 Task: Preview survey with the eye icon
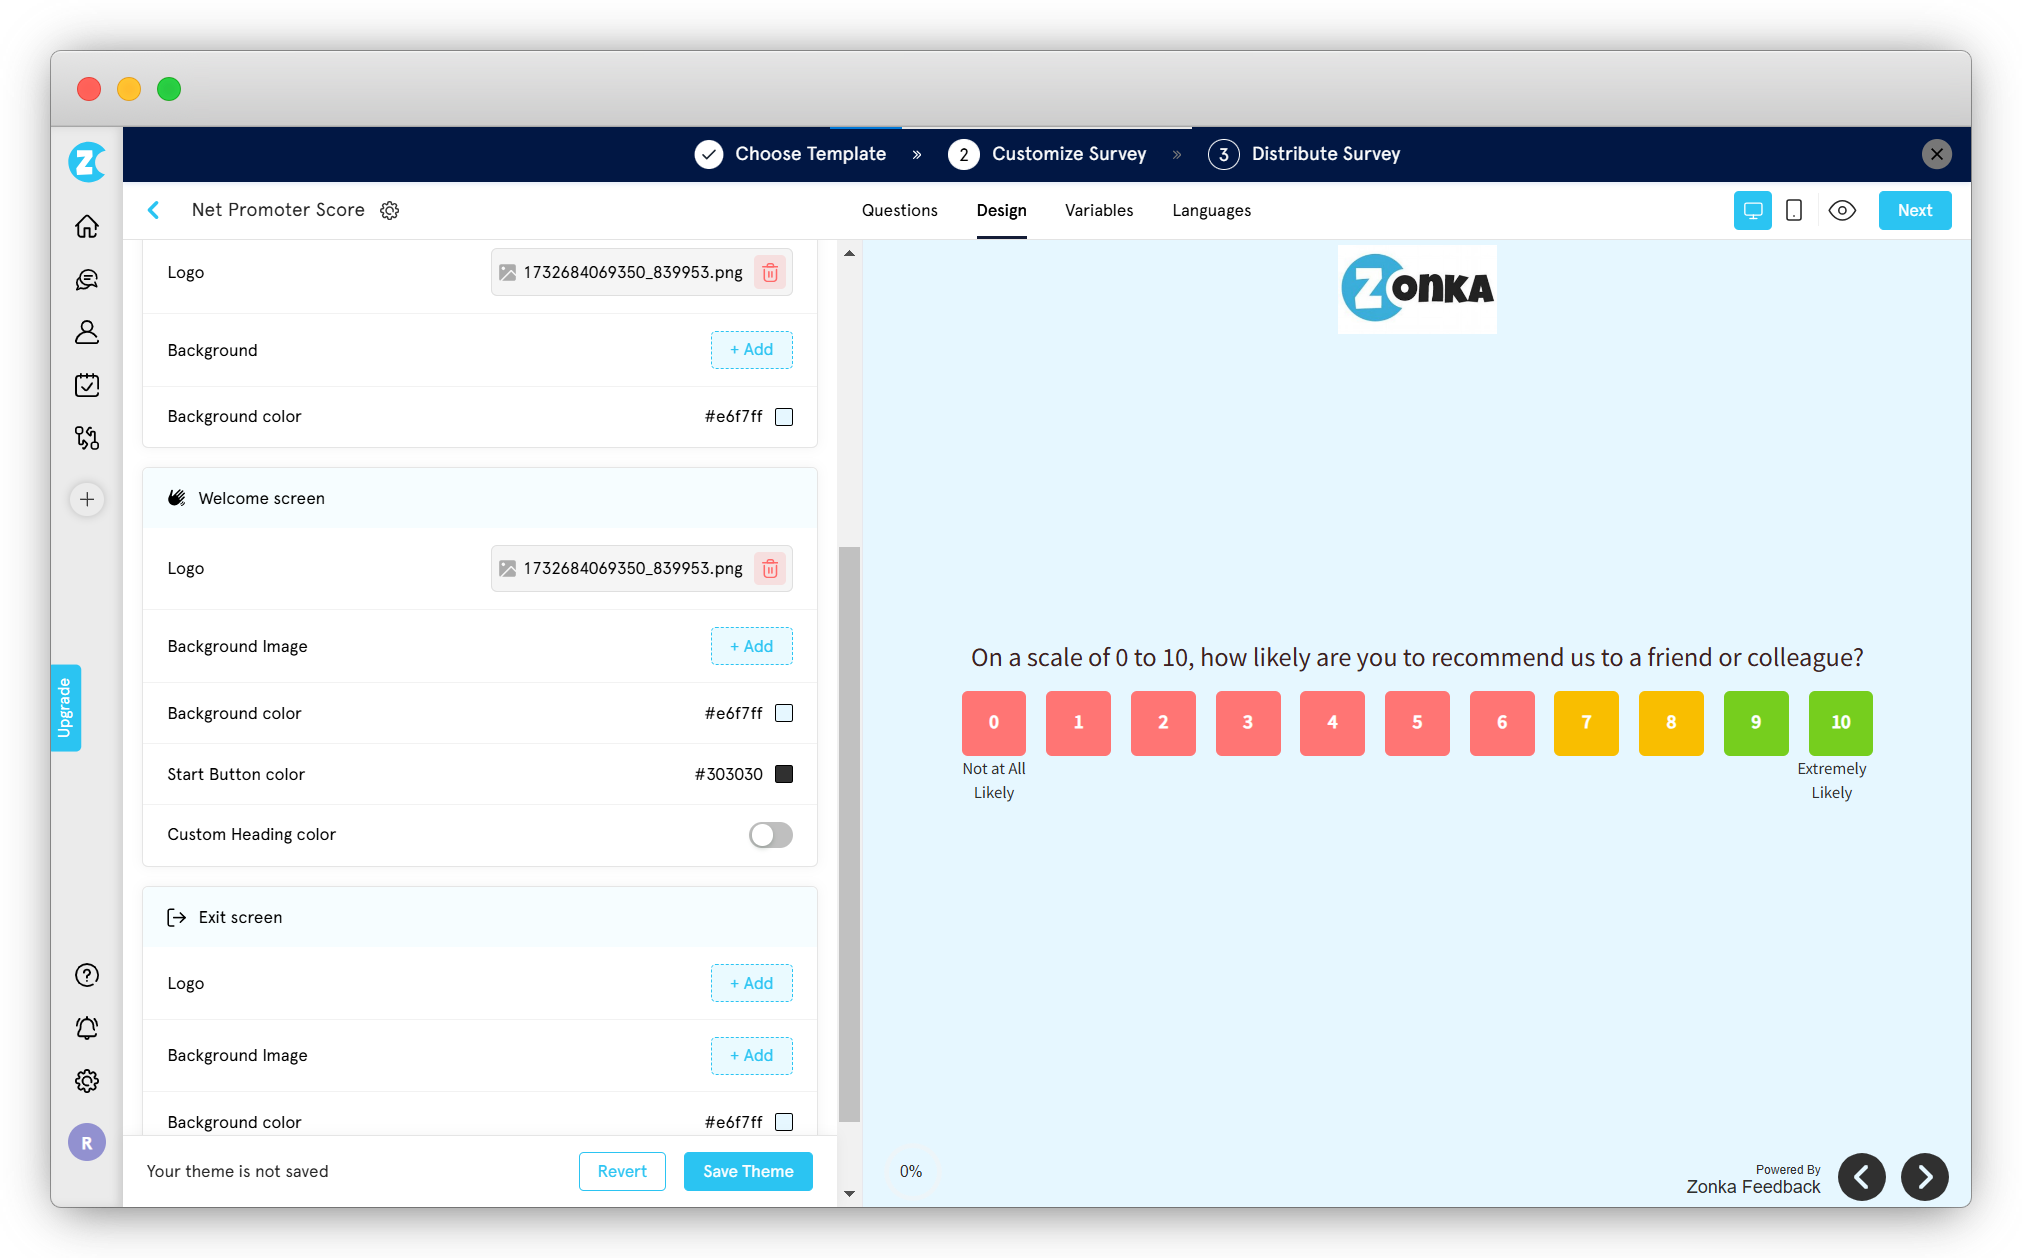[x=1842, y=210]
